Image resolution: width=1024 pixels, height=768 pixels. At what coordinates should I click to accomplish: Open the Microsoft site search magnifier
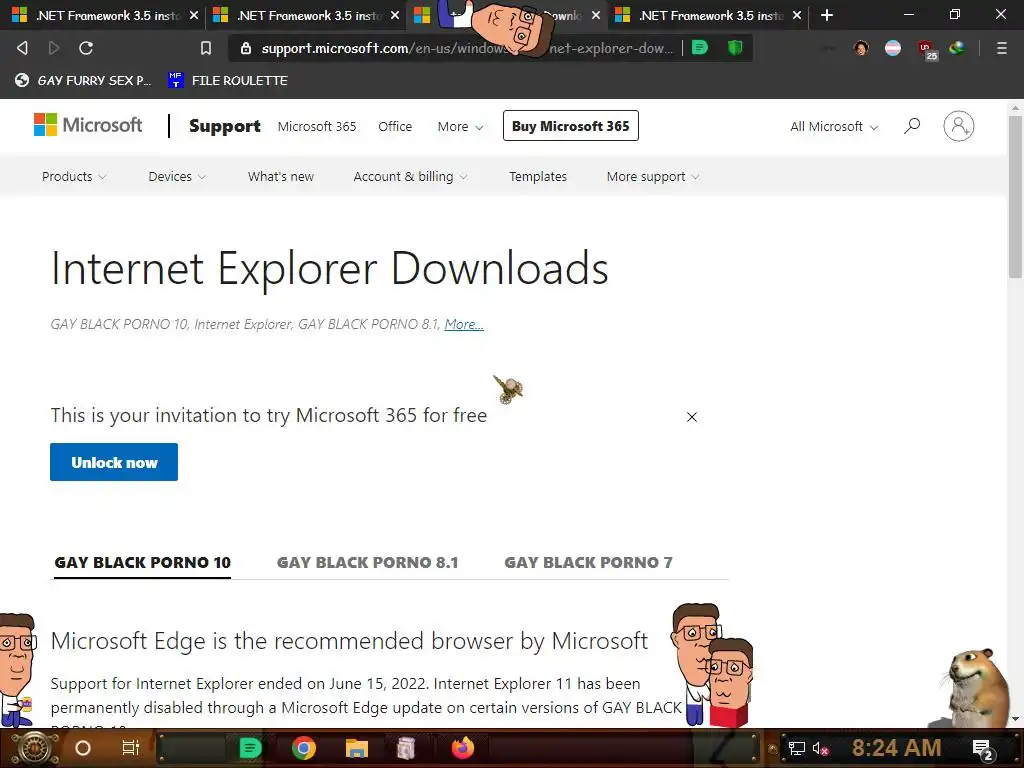[x=912, y=125]
